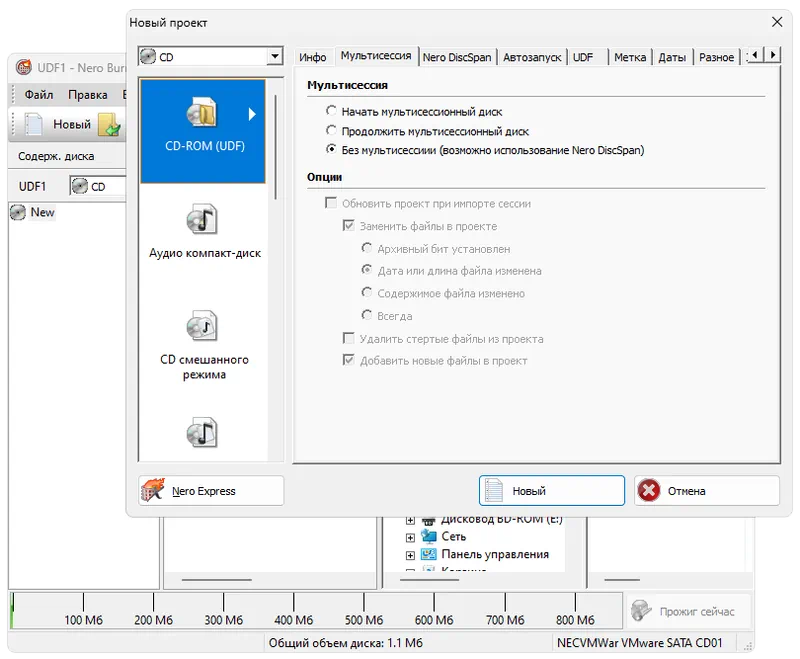Switch to the Мультисессия tab
Screen dimensions: 800x659
click(x=376, y=56)
